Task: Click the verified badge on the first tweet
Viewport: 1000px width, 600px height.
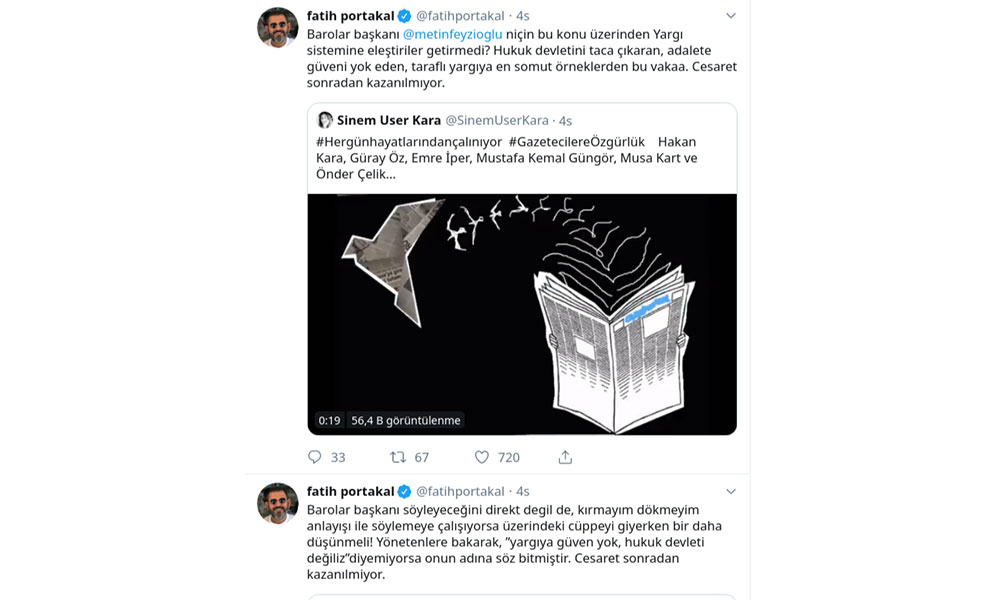Action: pos(404,16)
